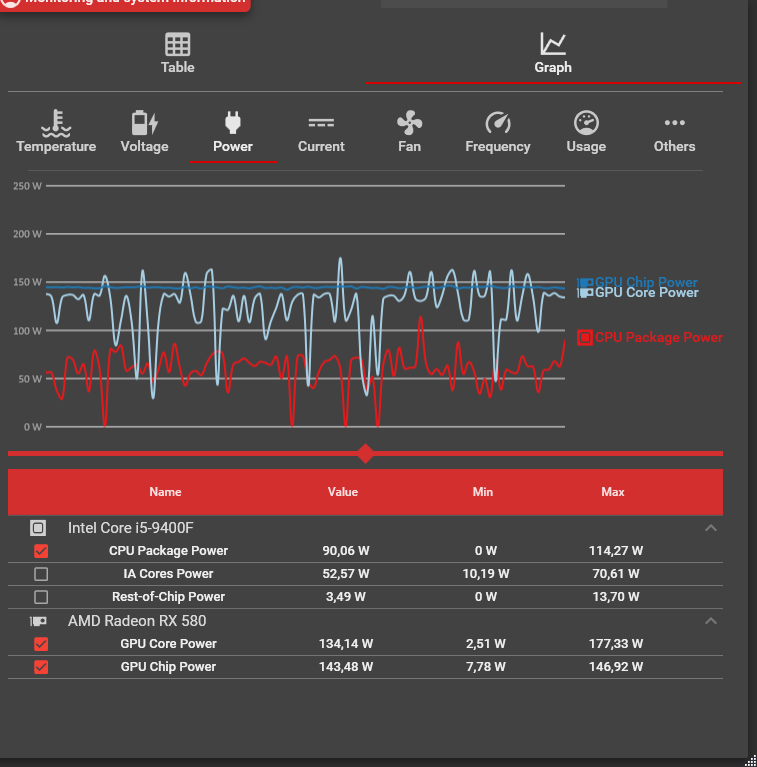The height and width of the screenshot is (767, 757).
Task: Uncheck the CPU Package Power checkbox
Action: (41, 551)
